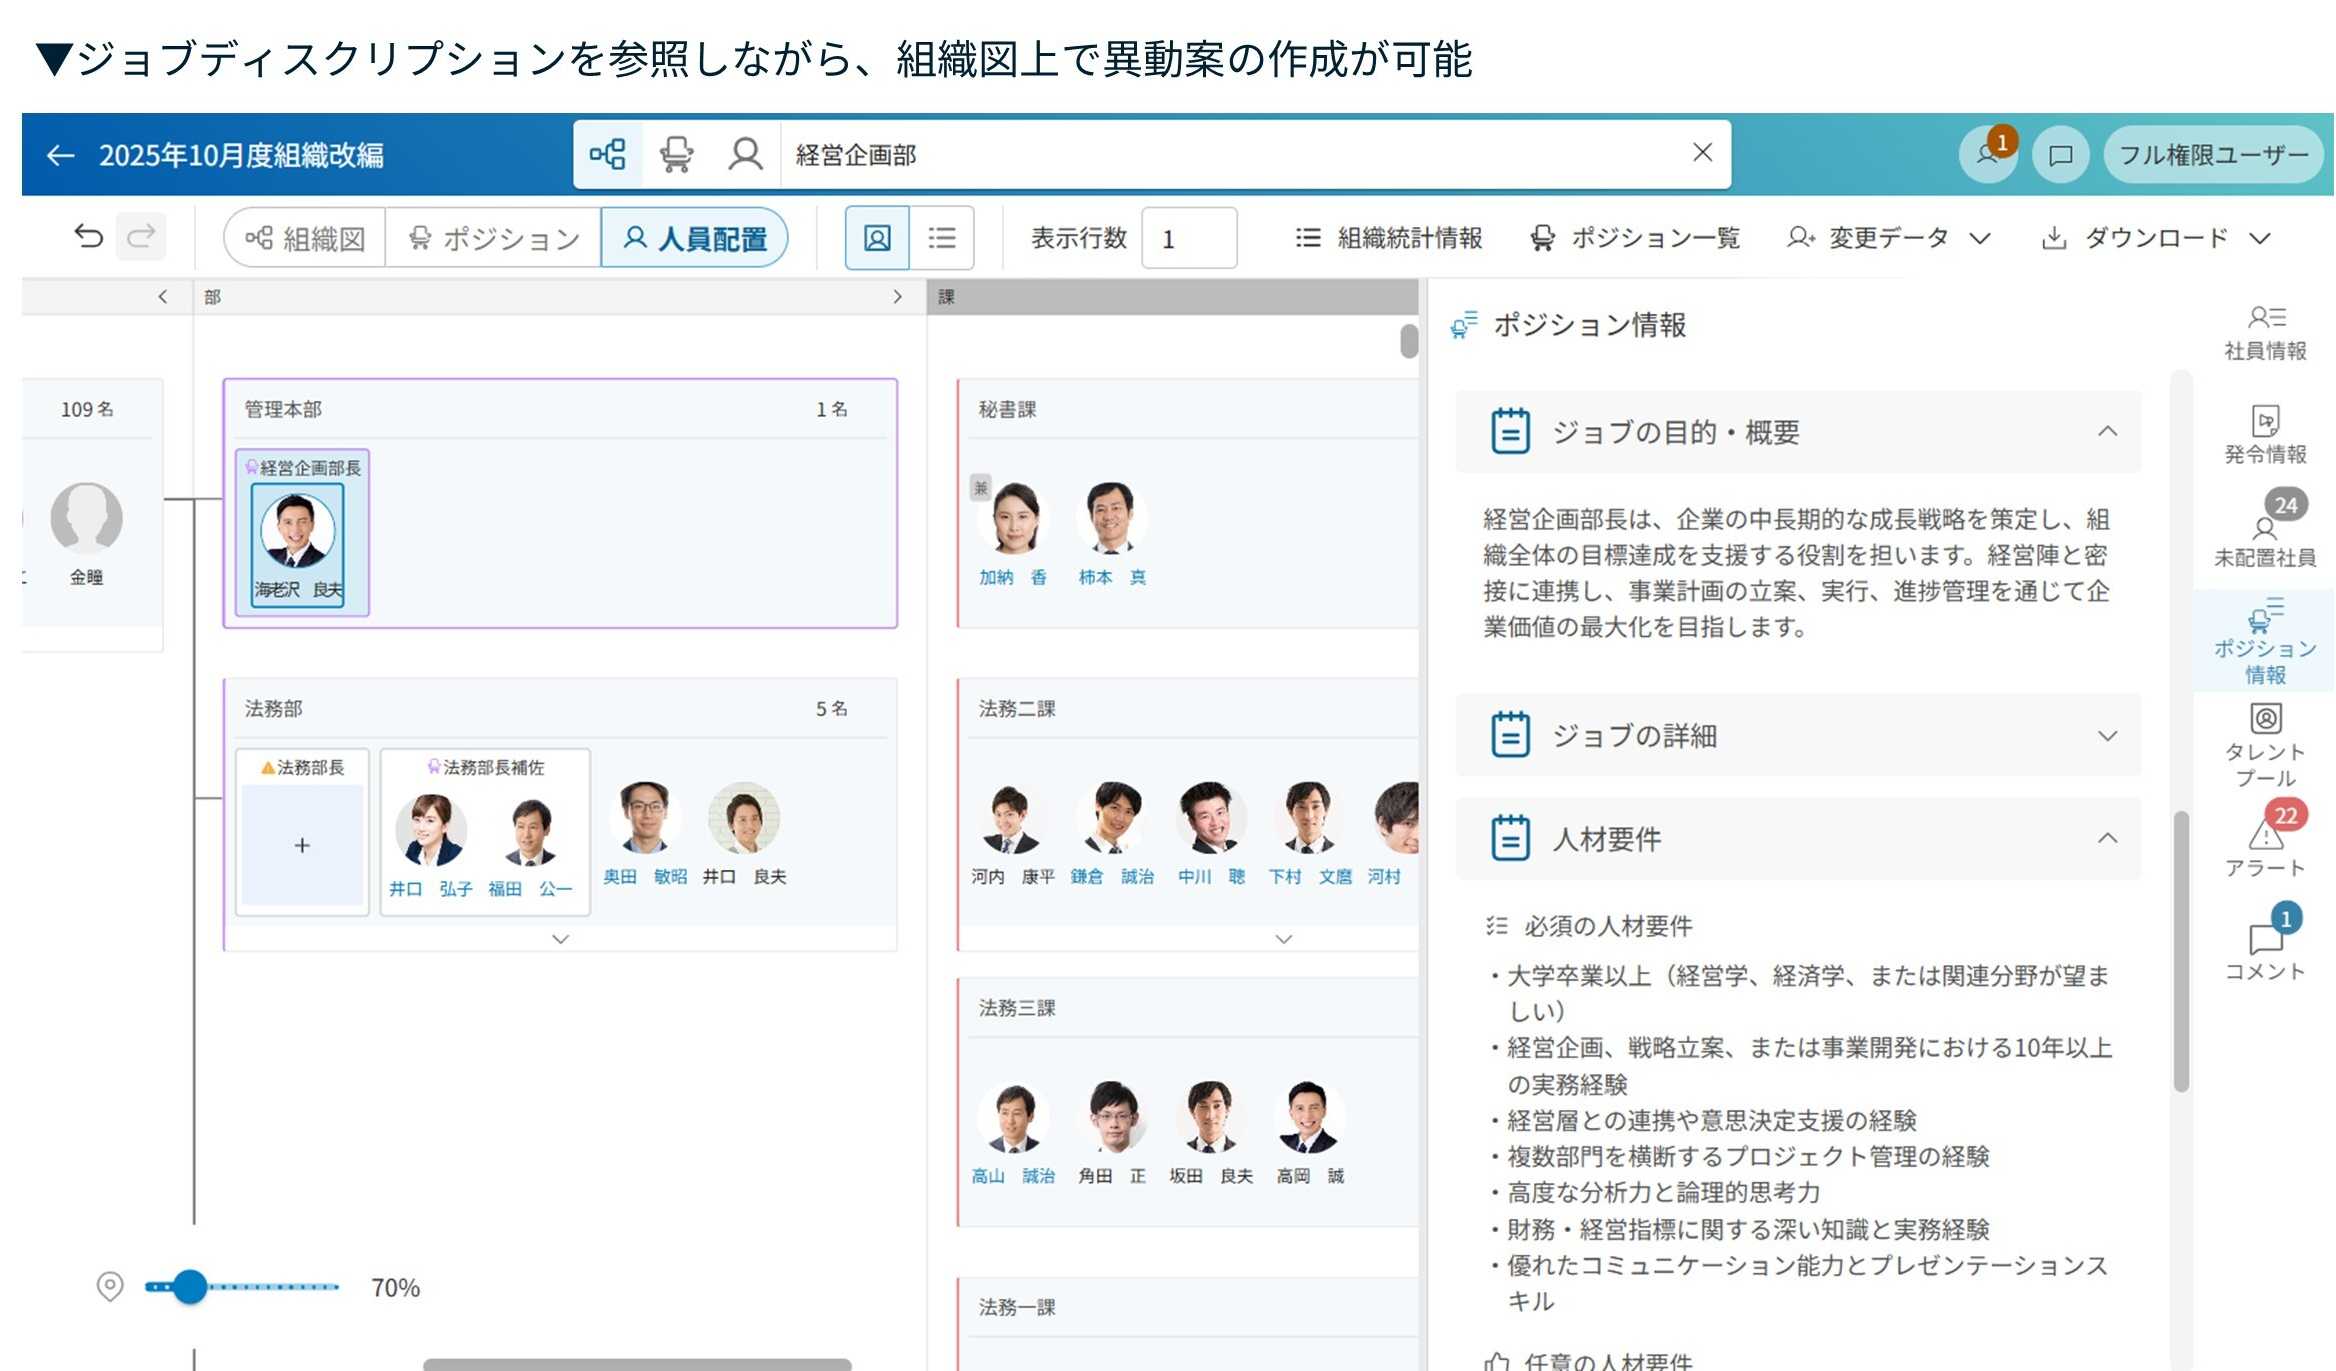Open アラート panel in right sidebar
The width and height of the screenshot is (2336, 1371).
click(x=2265, y=845)
